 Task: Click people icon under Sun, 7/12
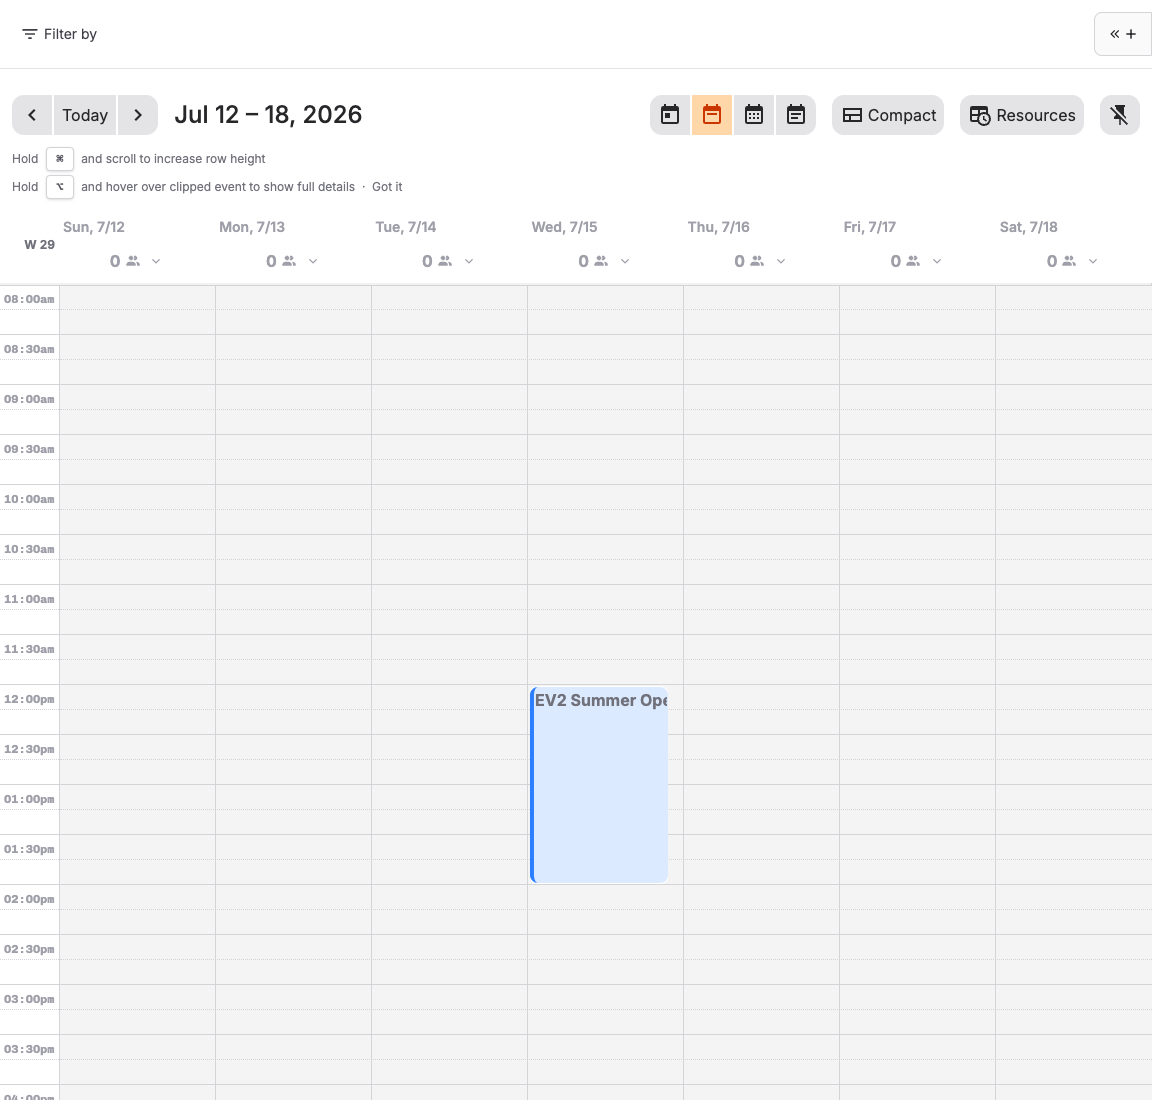point(133,261)
